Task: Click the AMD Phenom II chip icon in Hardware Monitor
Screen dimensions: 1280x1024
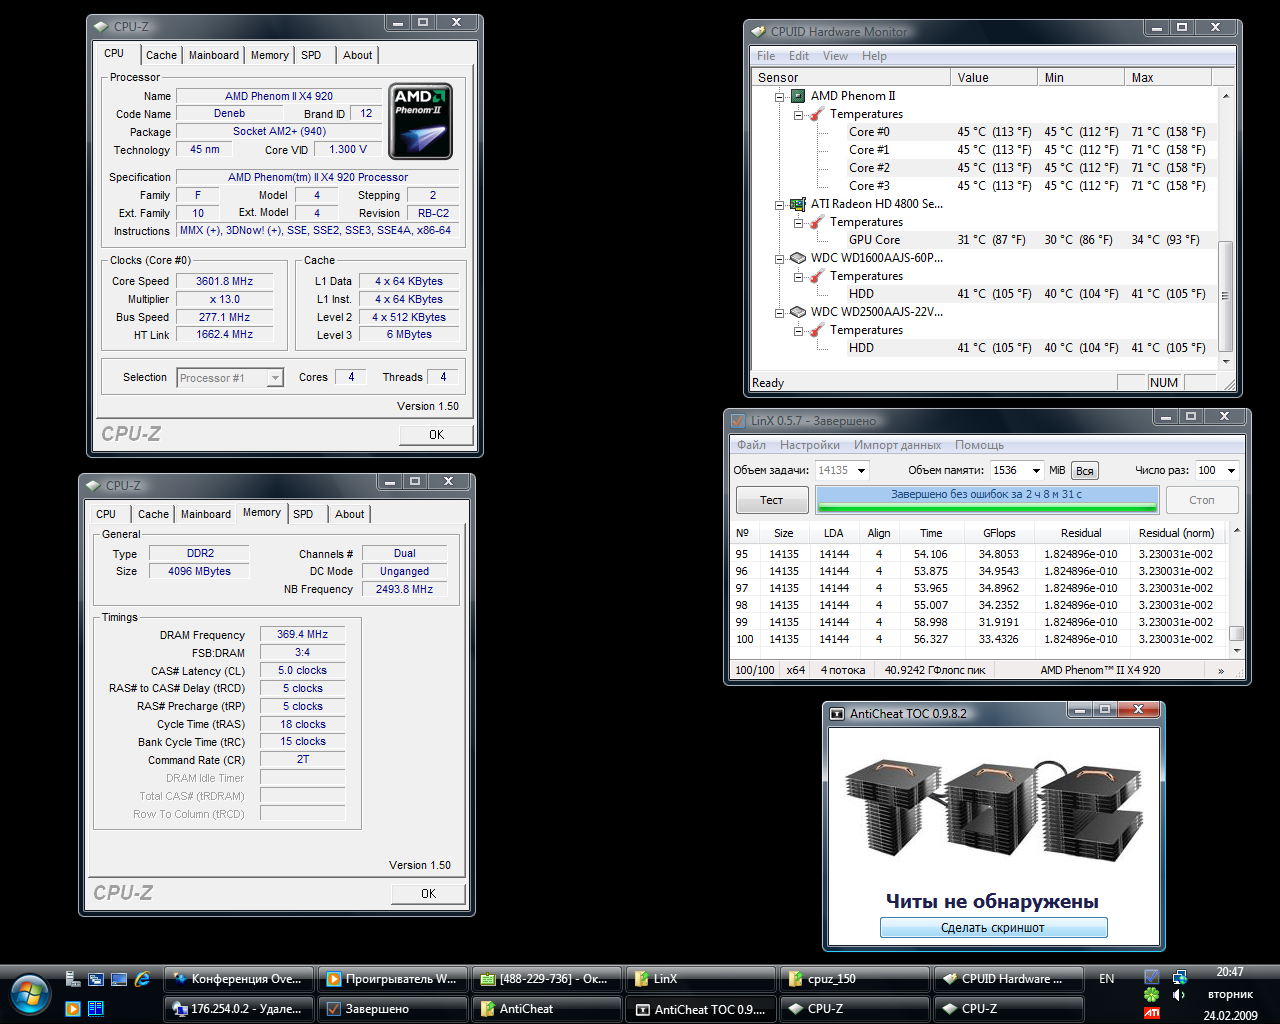Action: pos(798,96)
